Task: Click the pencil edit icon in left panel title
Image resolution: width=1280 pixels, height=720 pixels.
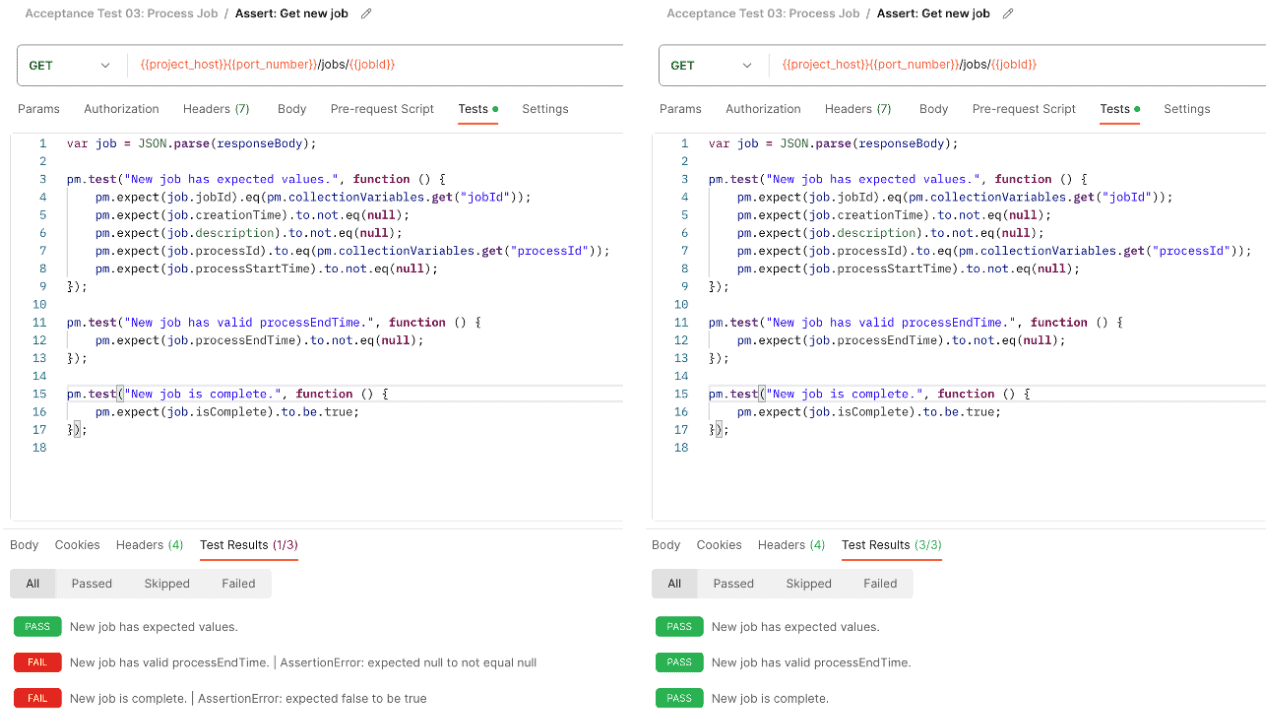Action: coord(366,14)
